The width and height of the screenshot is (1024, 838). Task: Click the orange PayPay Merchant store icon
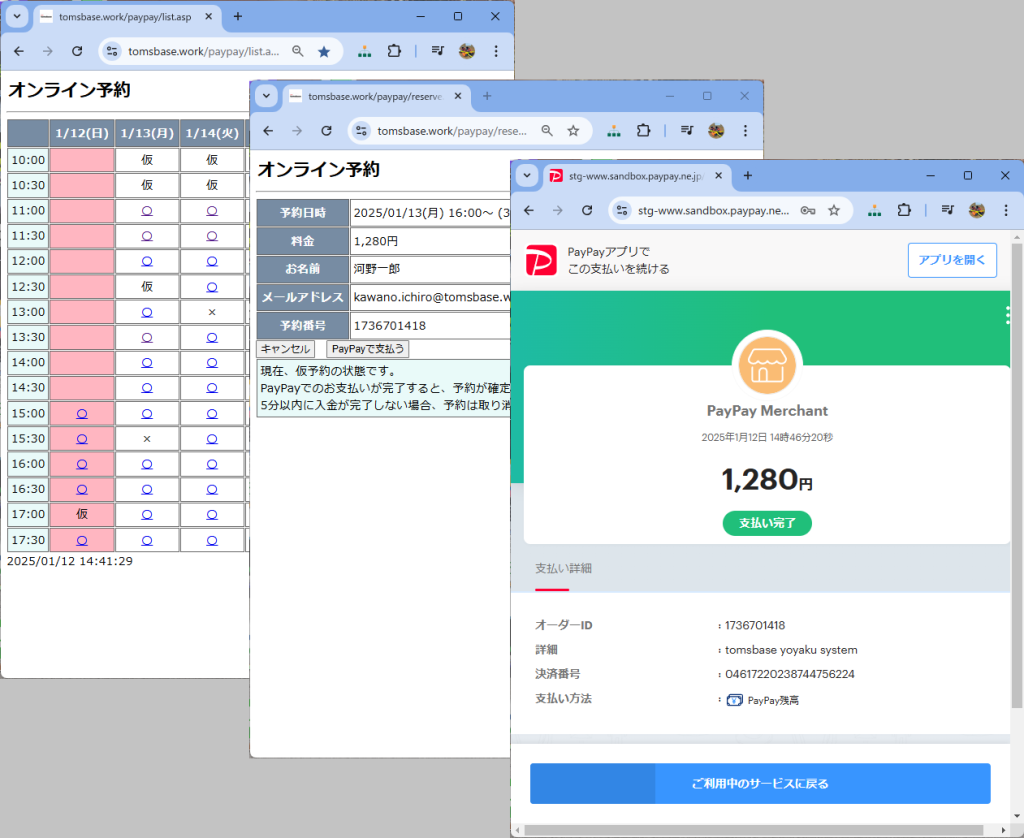click(x=767, y=364)
